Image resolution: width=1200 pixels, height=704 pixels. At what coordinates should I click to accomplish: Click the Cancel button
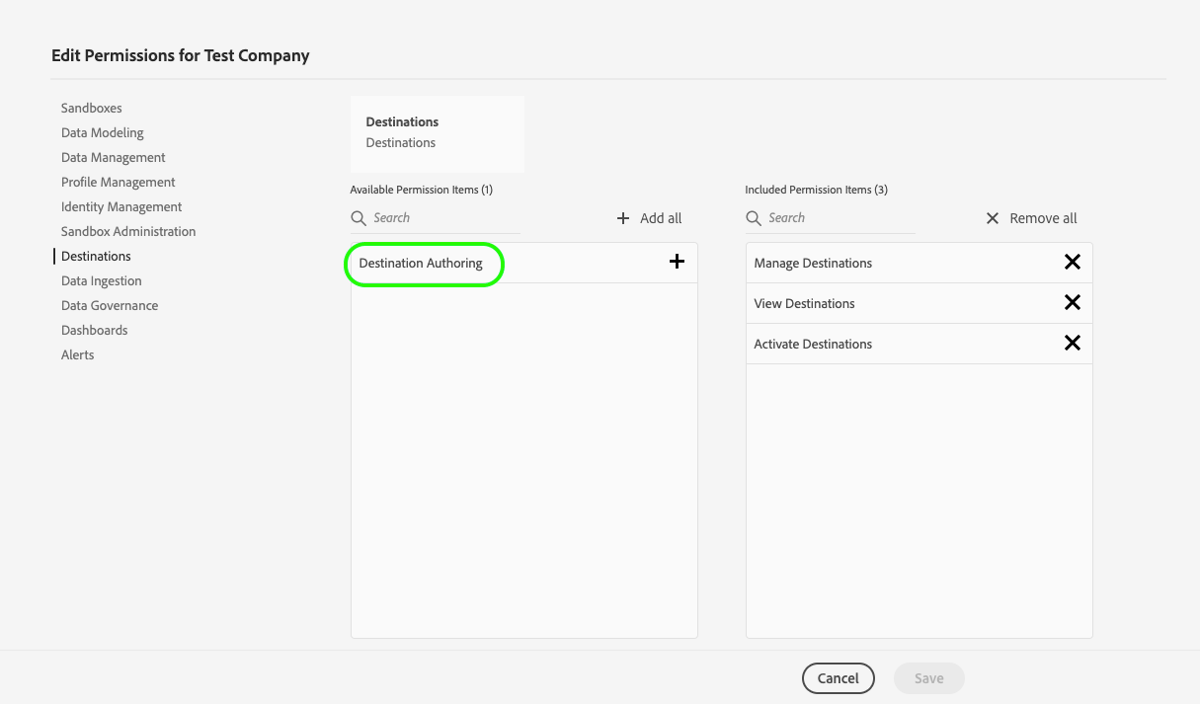838,678
